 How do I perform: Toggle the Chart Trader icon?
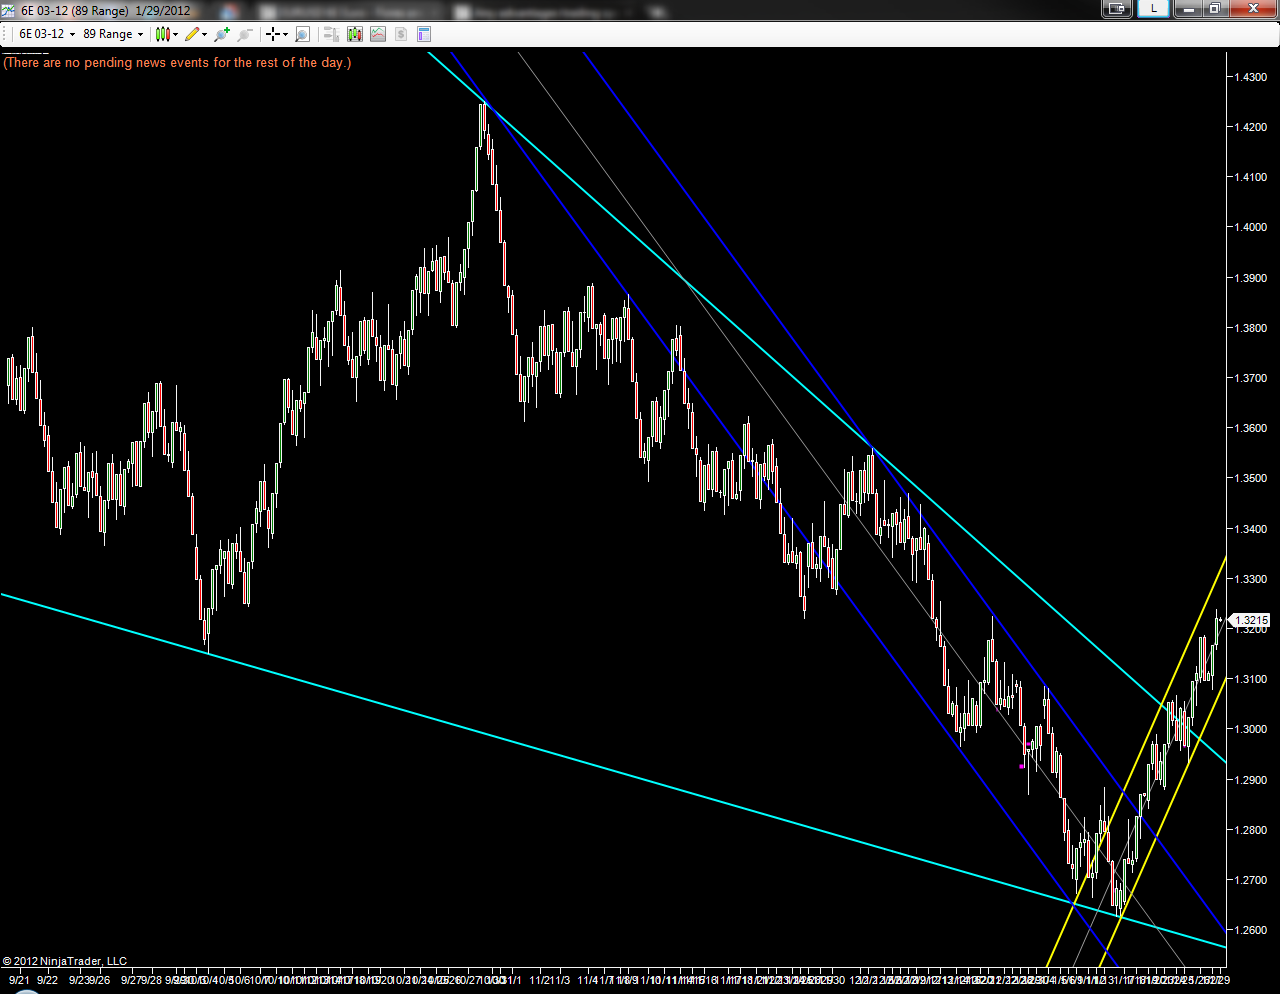[332, 34]
